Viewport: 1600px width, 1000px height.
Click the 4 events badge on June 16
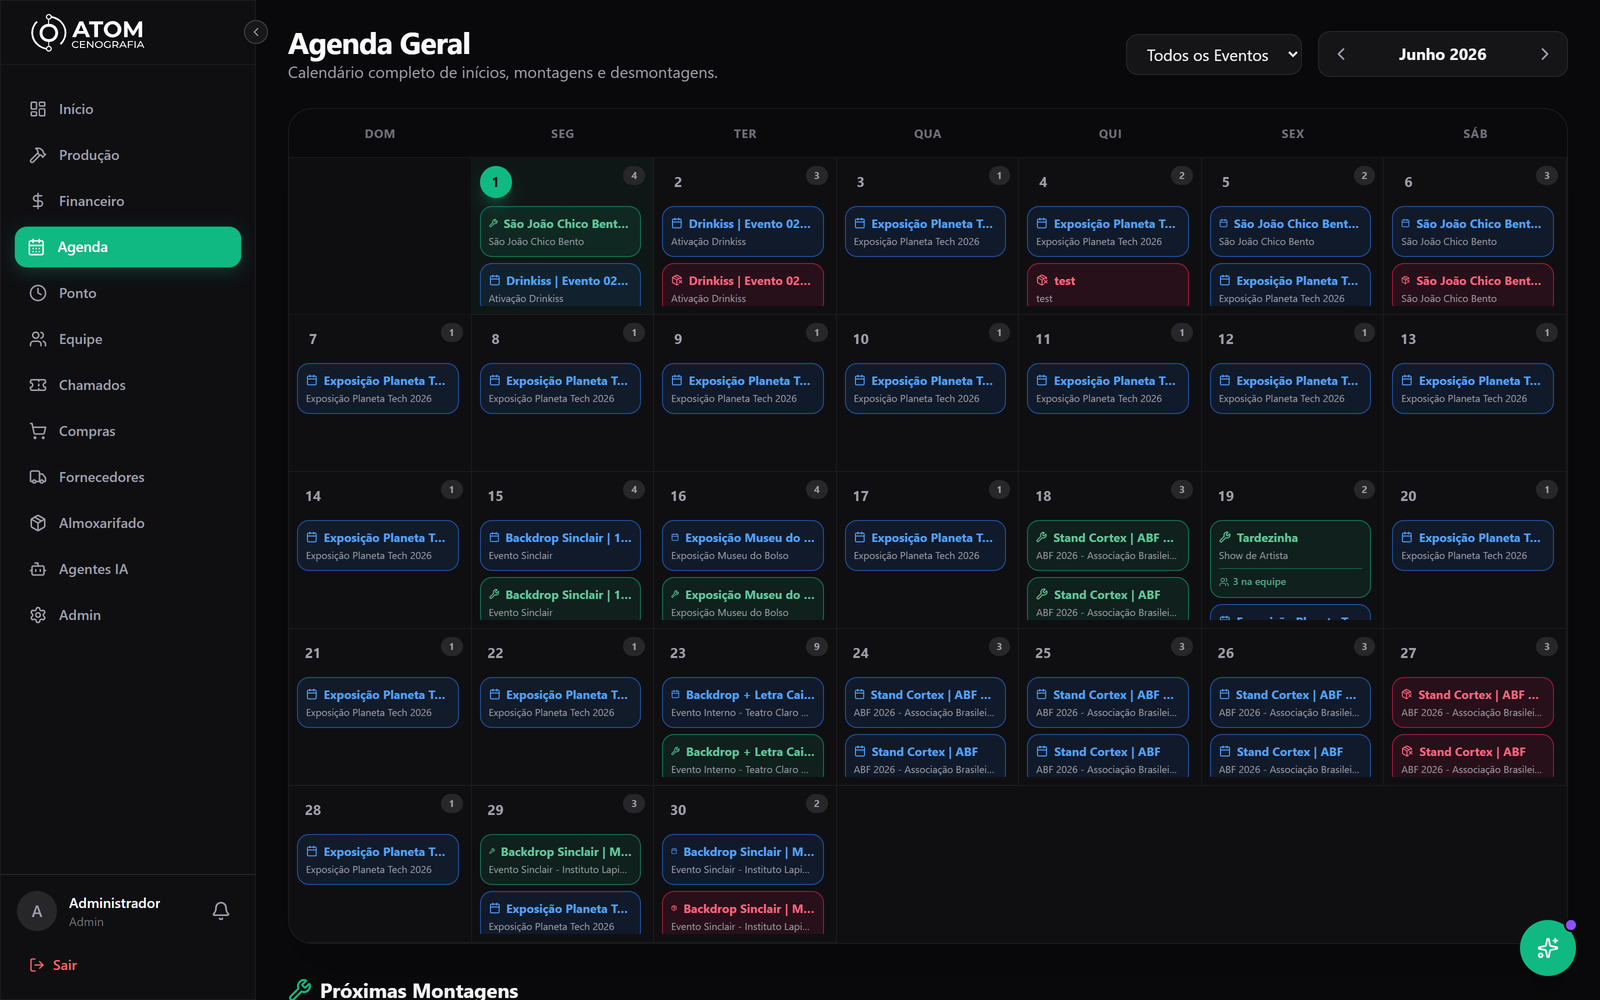pos(816,490)
